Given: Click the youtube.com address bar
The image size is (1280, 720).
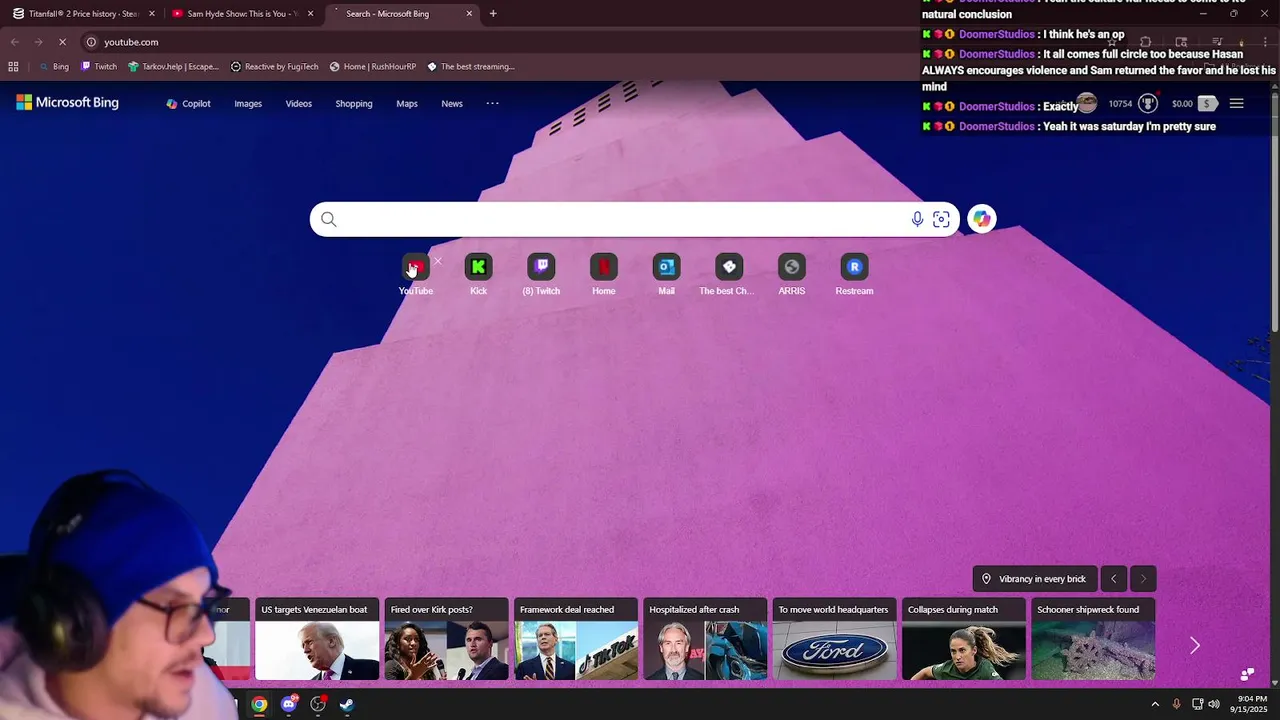Looking at the screenshot, I should pyautogui.click(x=500, y=42).
